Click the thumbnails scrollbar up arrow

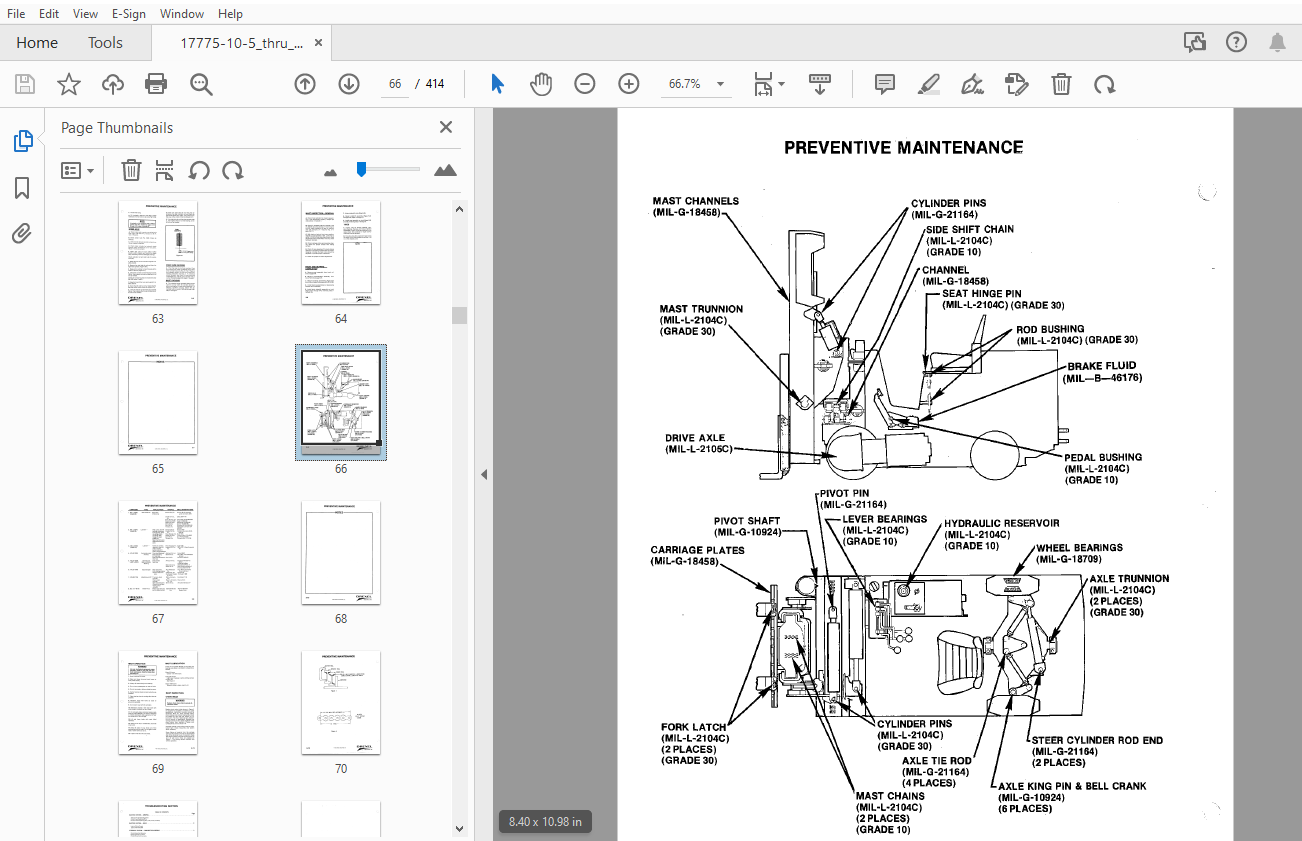point(459,210)
